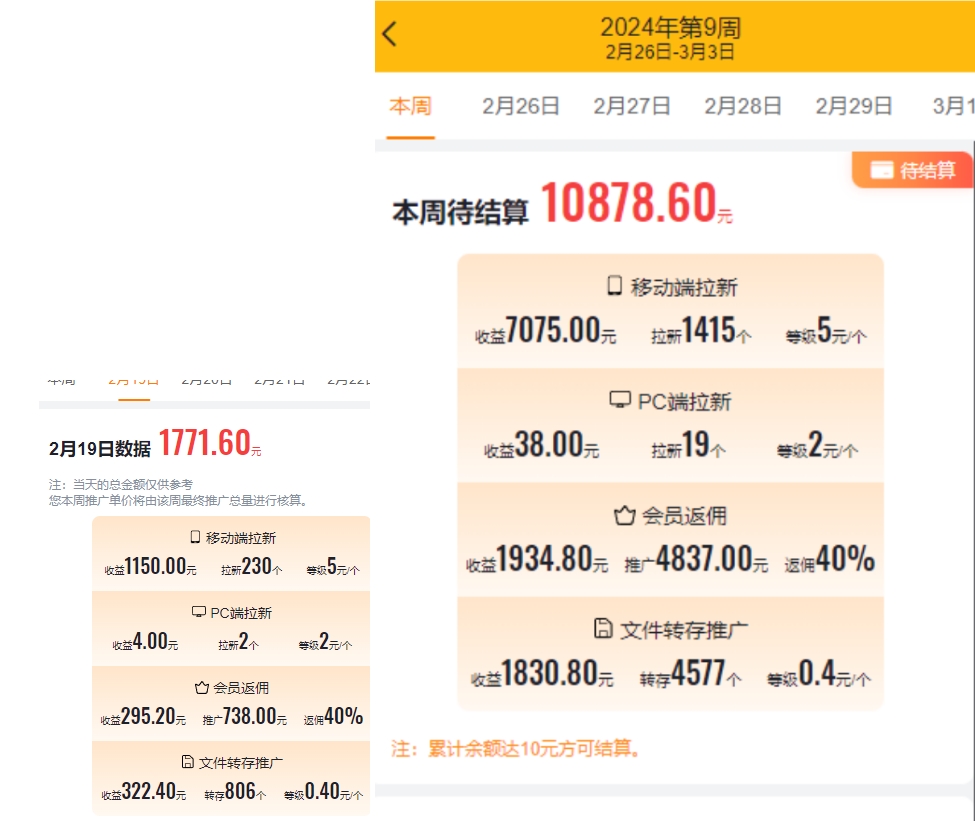Screen dimensions: 975x821
Task: Click the weekly total 10878.60元
Action: (x=637, y=203)
